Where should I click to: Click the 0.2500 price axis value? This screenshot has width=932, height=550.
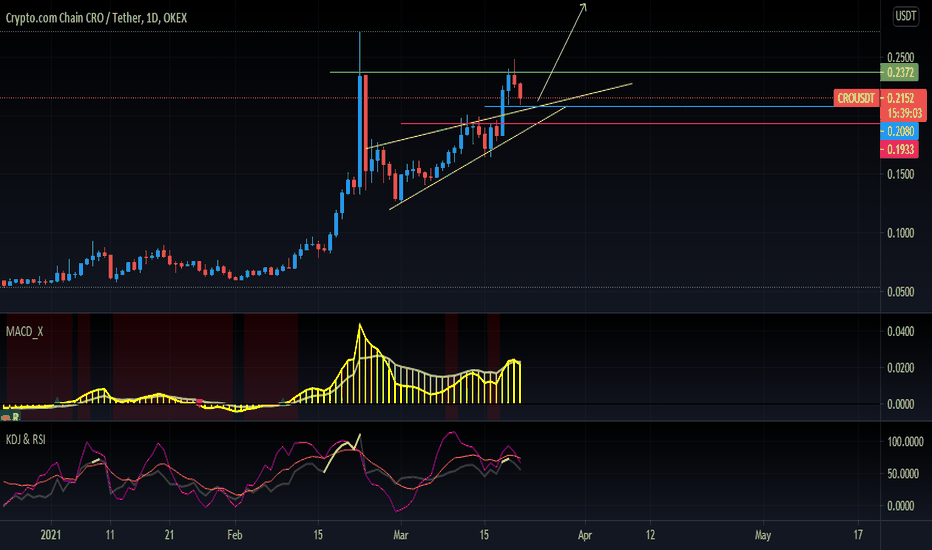coord(900,57)
